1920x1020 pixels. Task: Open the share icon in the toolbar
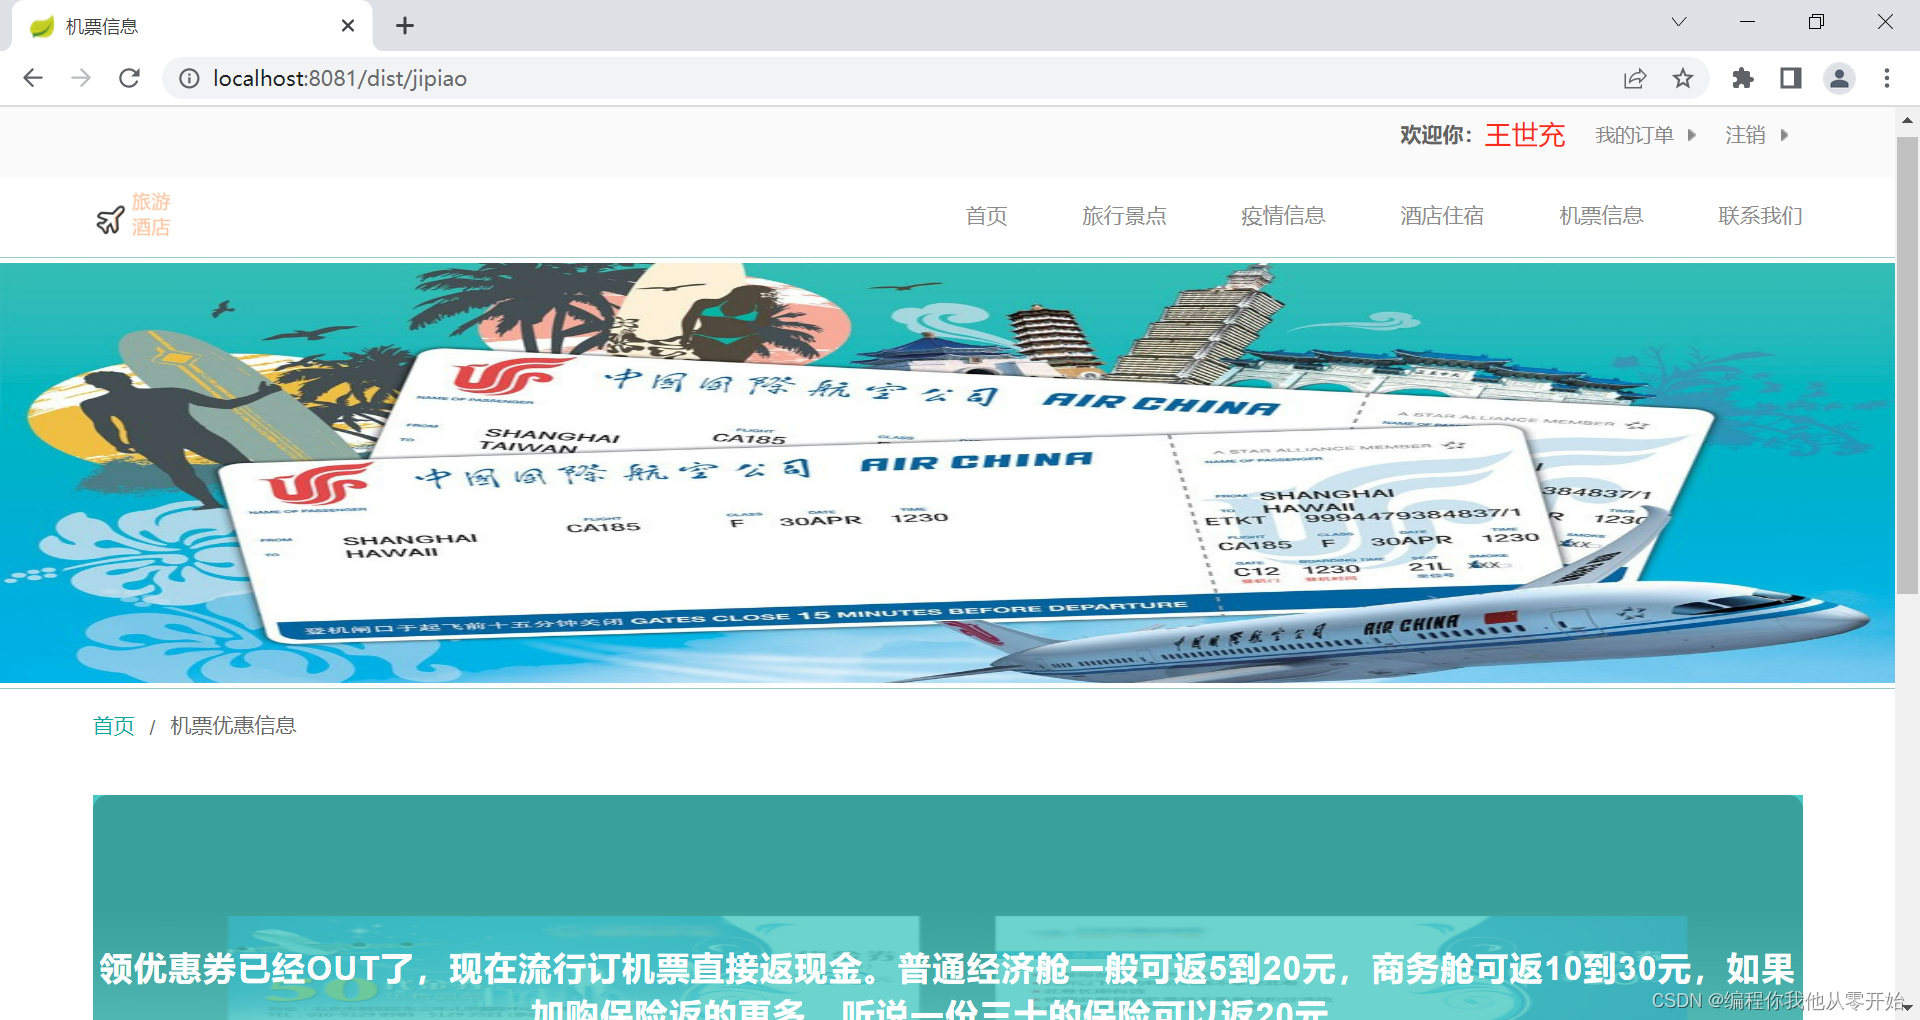(1634, 78)
